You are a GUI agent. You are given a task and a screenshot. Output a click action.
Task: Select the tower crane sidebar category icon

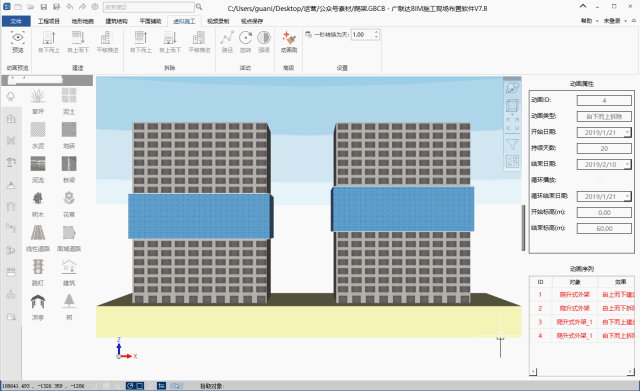point(11,162)
